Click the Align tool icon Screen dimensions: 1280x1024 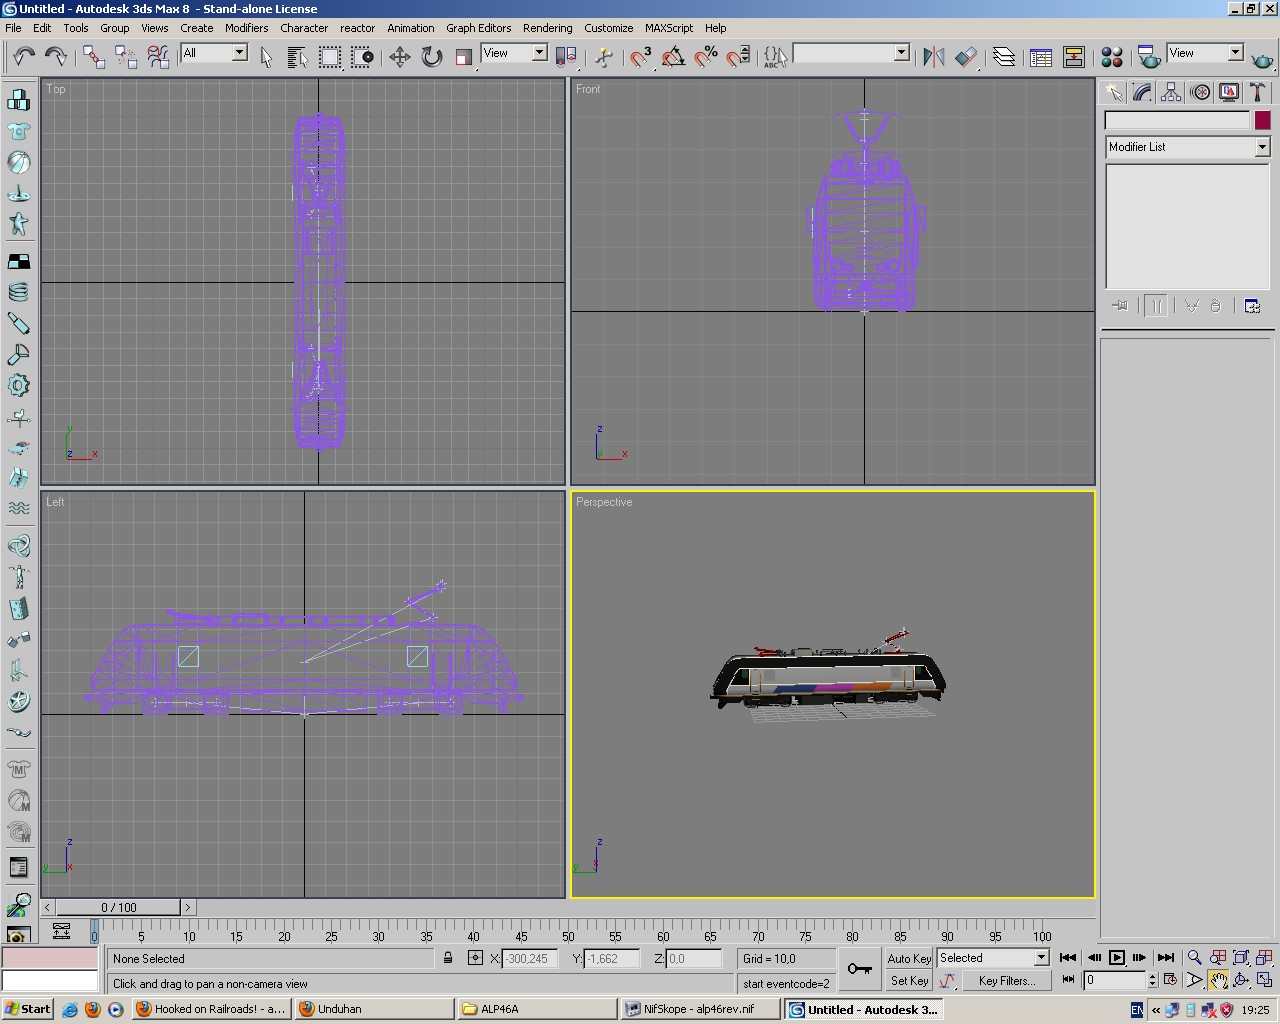click(x=966, y=56)
